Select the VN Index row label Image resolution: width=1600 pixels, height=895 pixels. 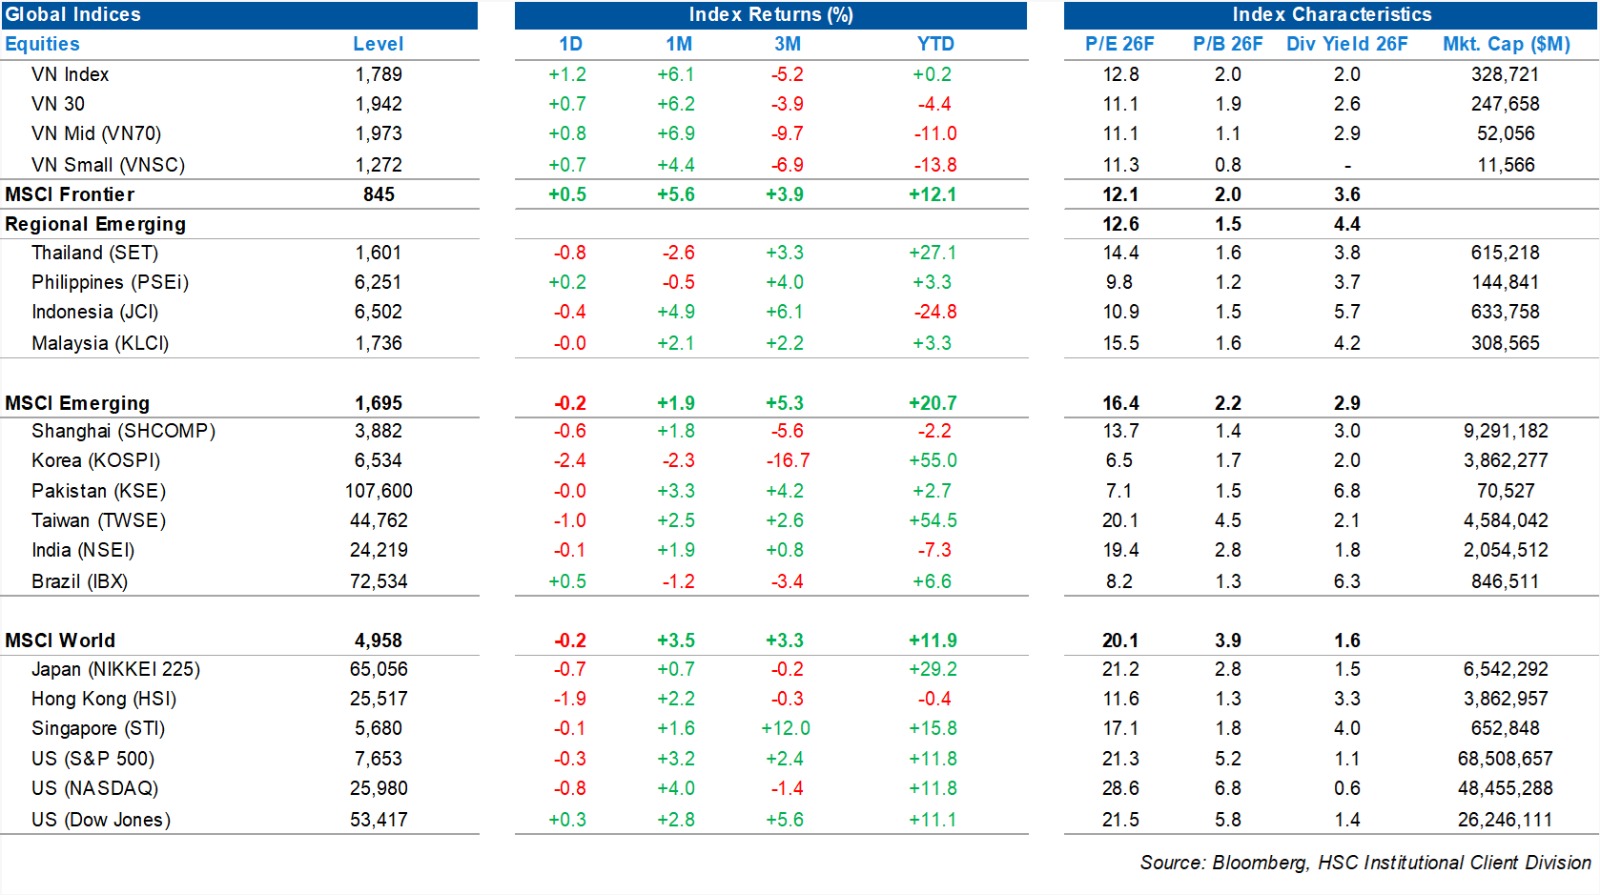click(x=70, y=75)
